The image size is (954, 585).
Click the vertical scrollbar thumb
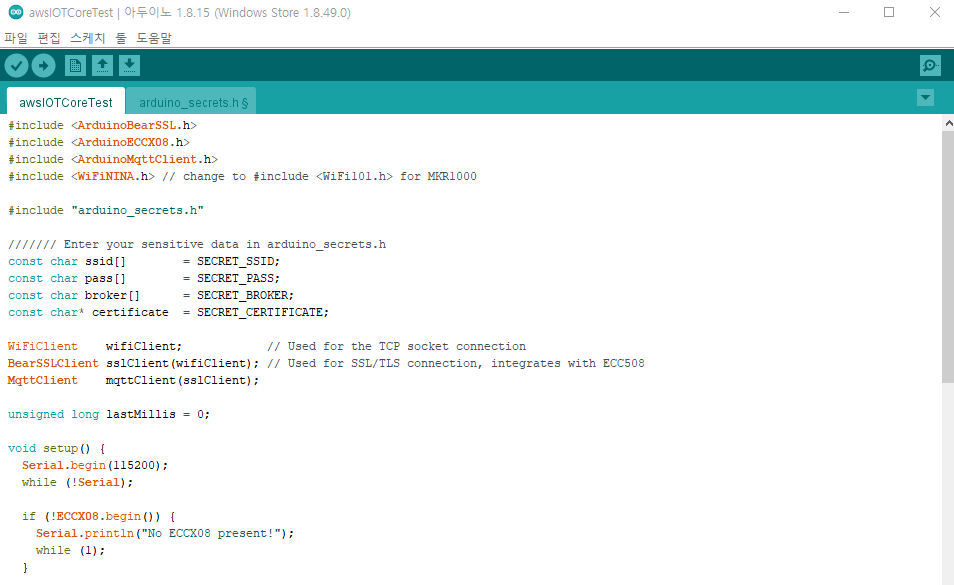[948, 257]
